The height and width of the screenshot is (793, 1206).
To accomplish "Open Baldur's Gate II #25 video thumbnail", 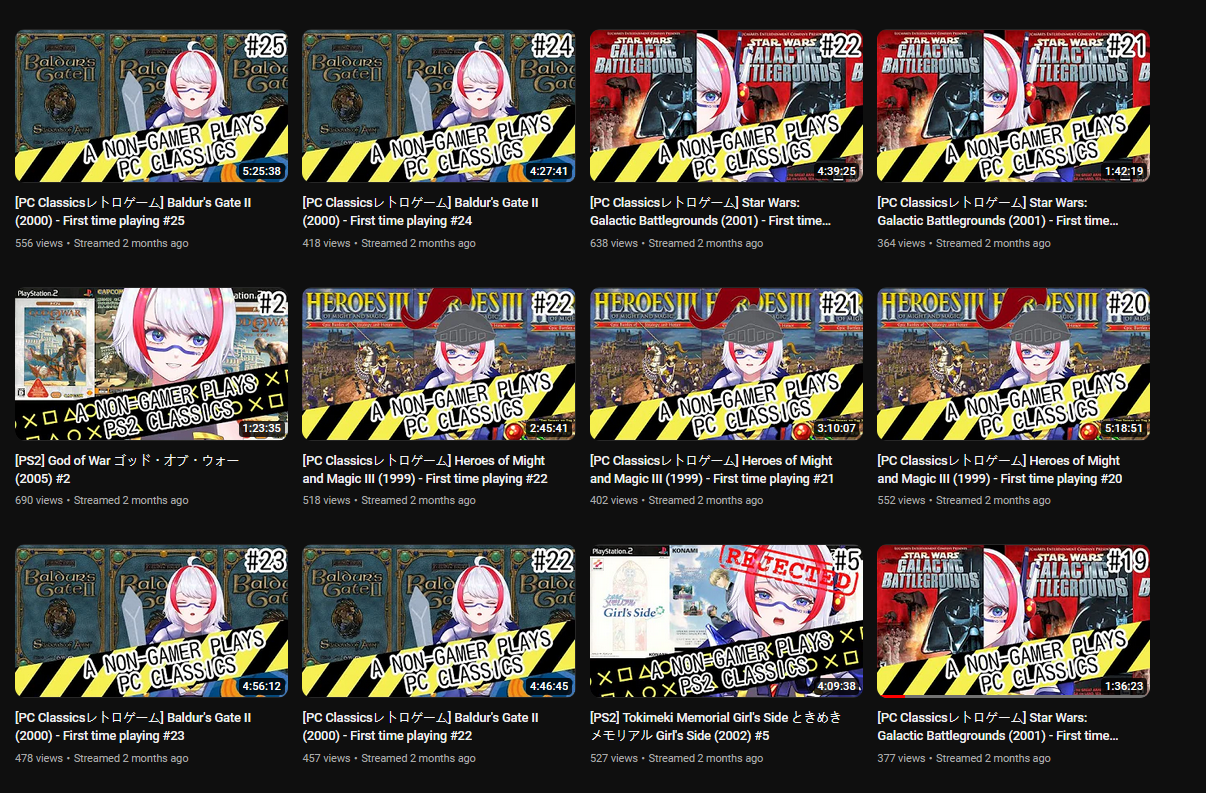I will [x=151, y=105].
